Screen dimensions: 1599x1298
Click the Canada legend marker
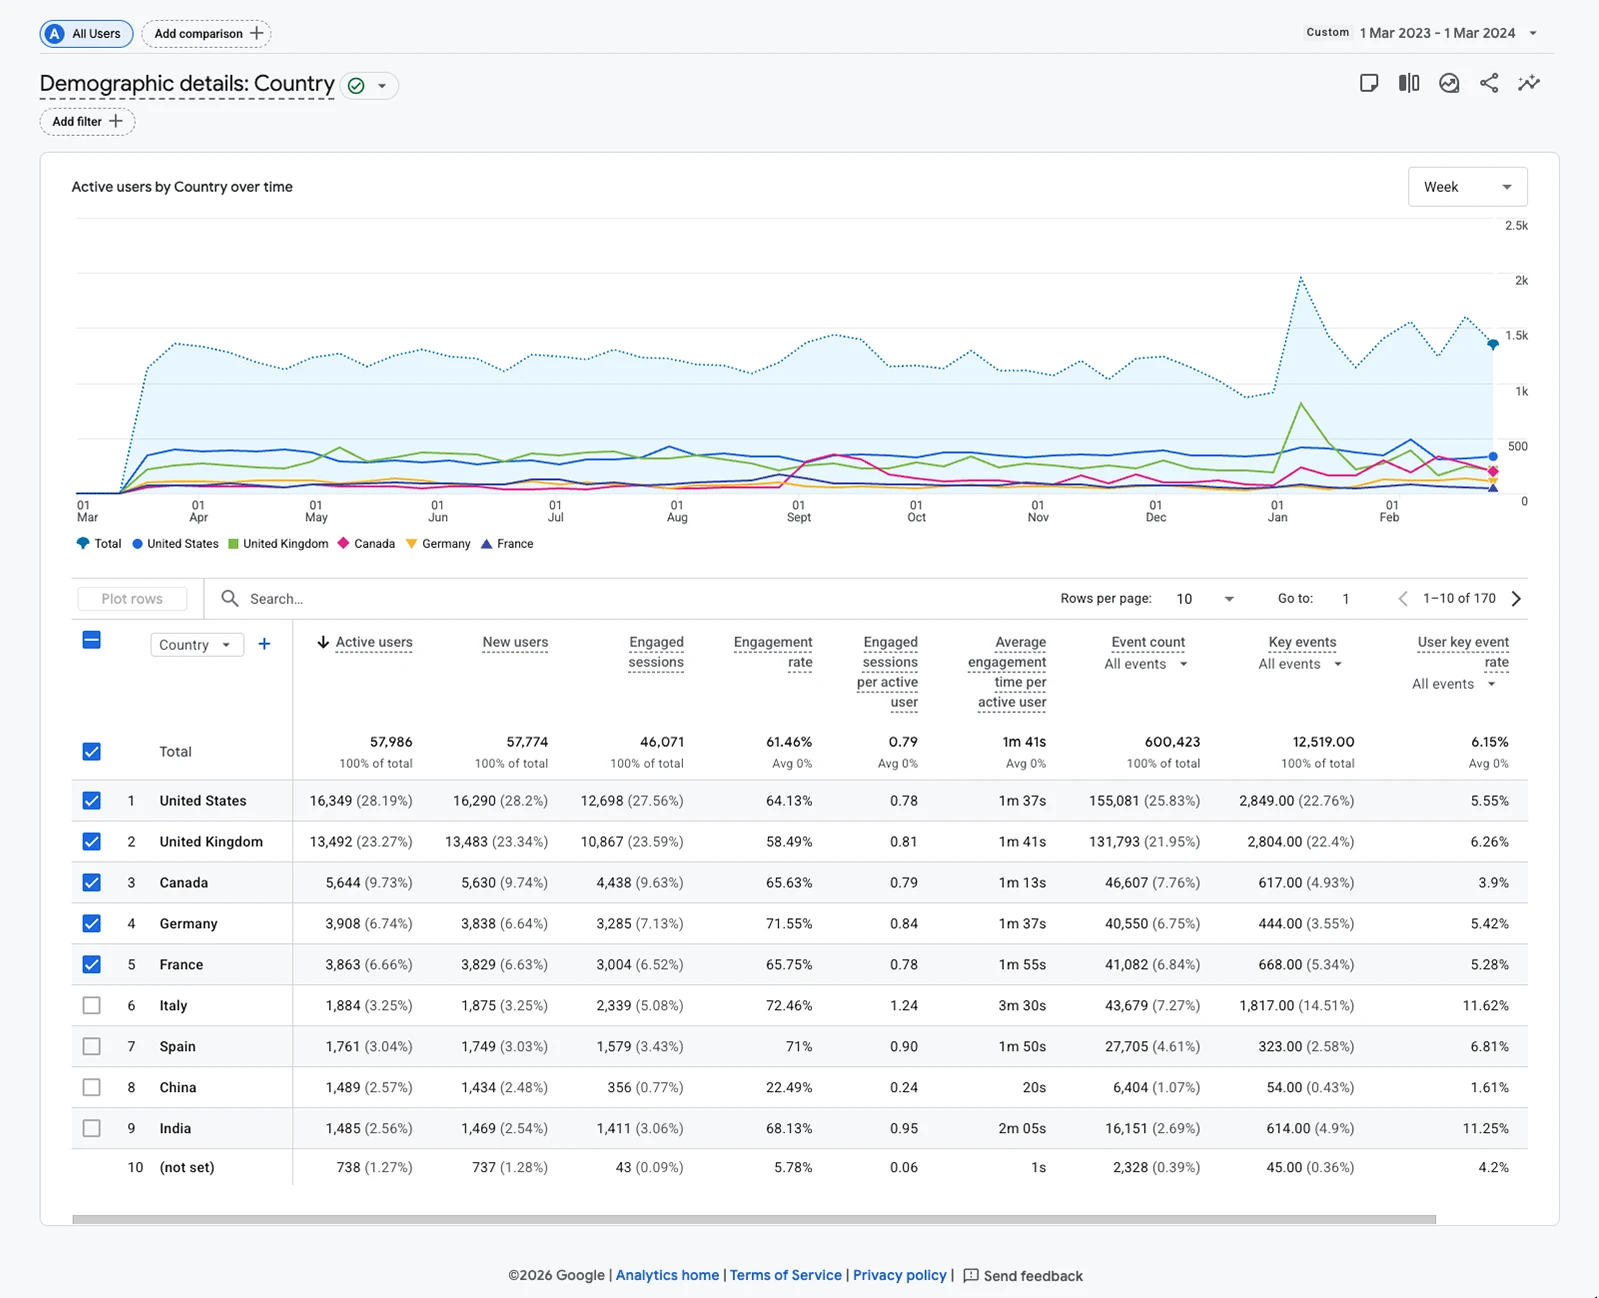[x=343, y=544]
